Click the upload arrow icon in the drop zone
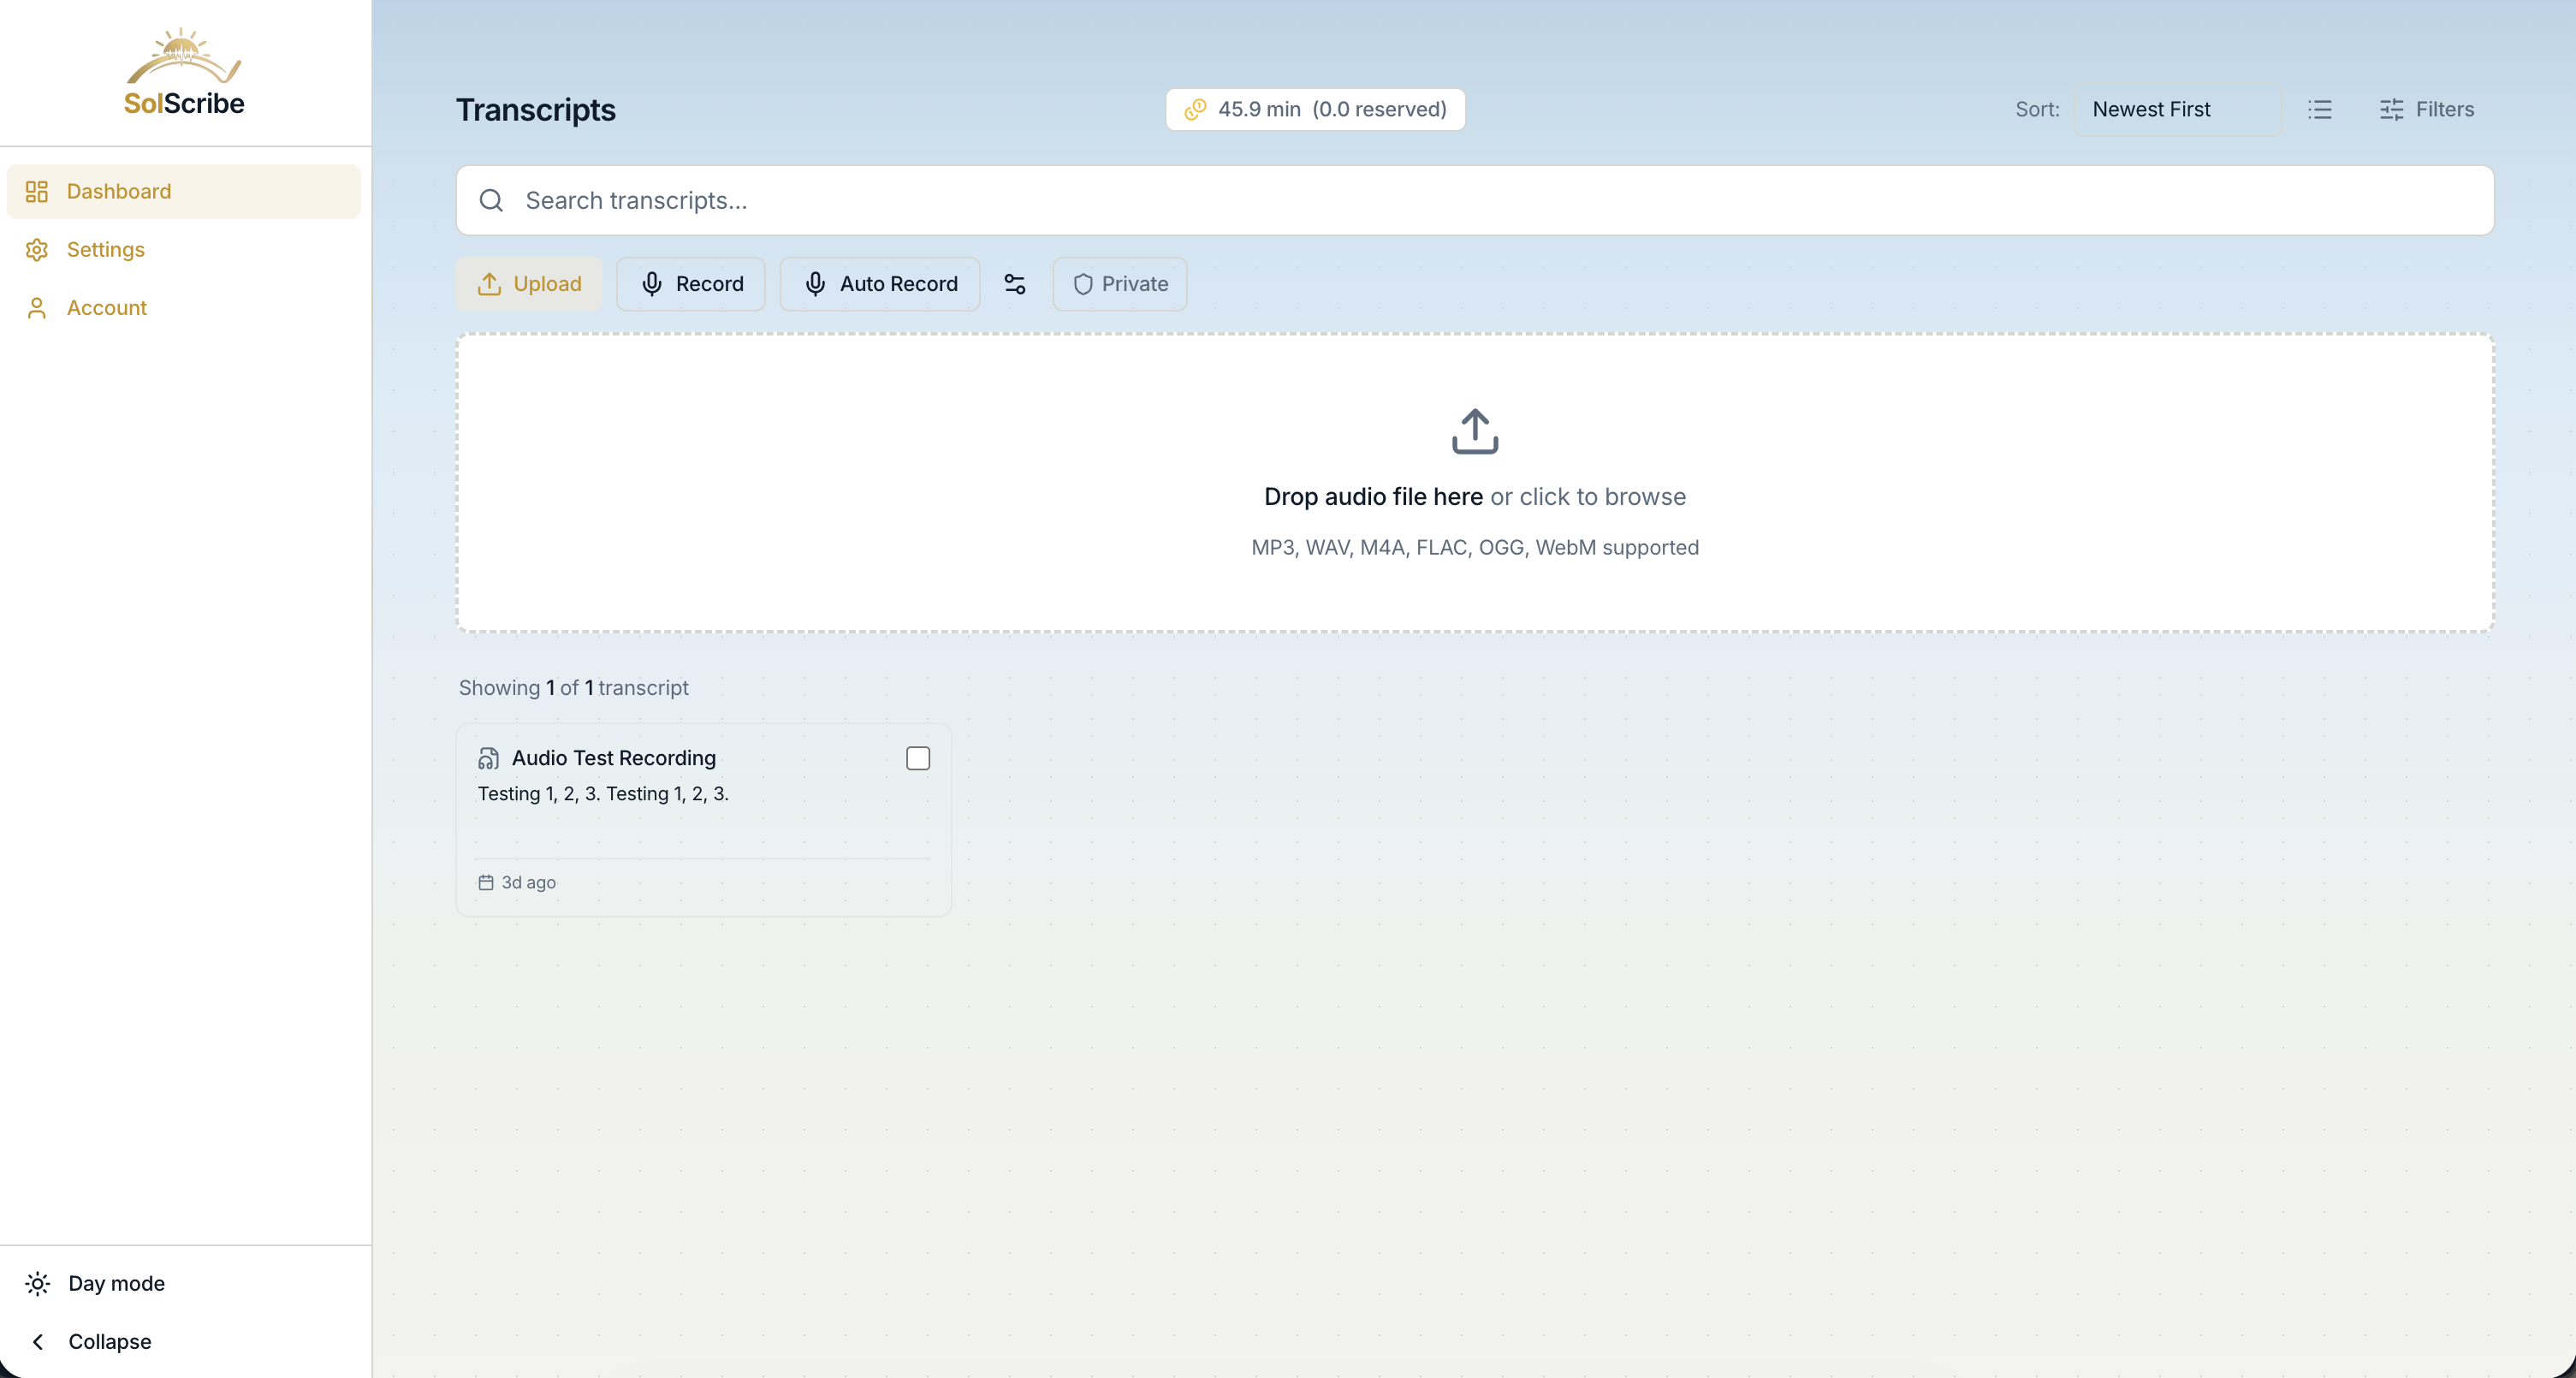 point(1474,431)
